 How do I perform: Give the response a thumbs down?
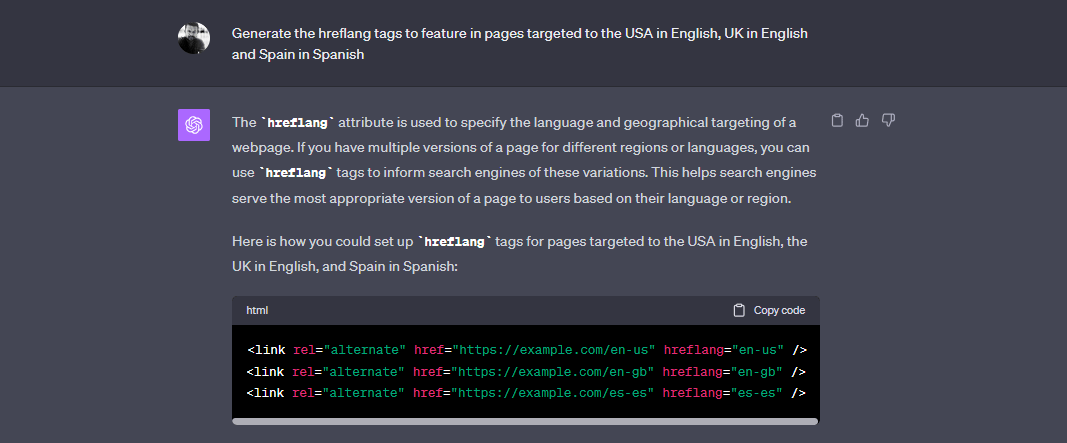(x=888, y=120)
